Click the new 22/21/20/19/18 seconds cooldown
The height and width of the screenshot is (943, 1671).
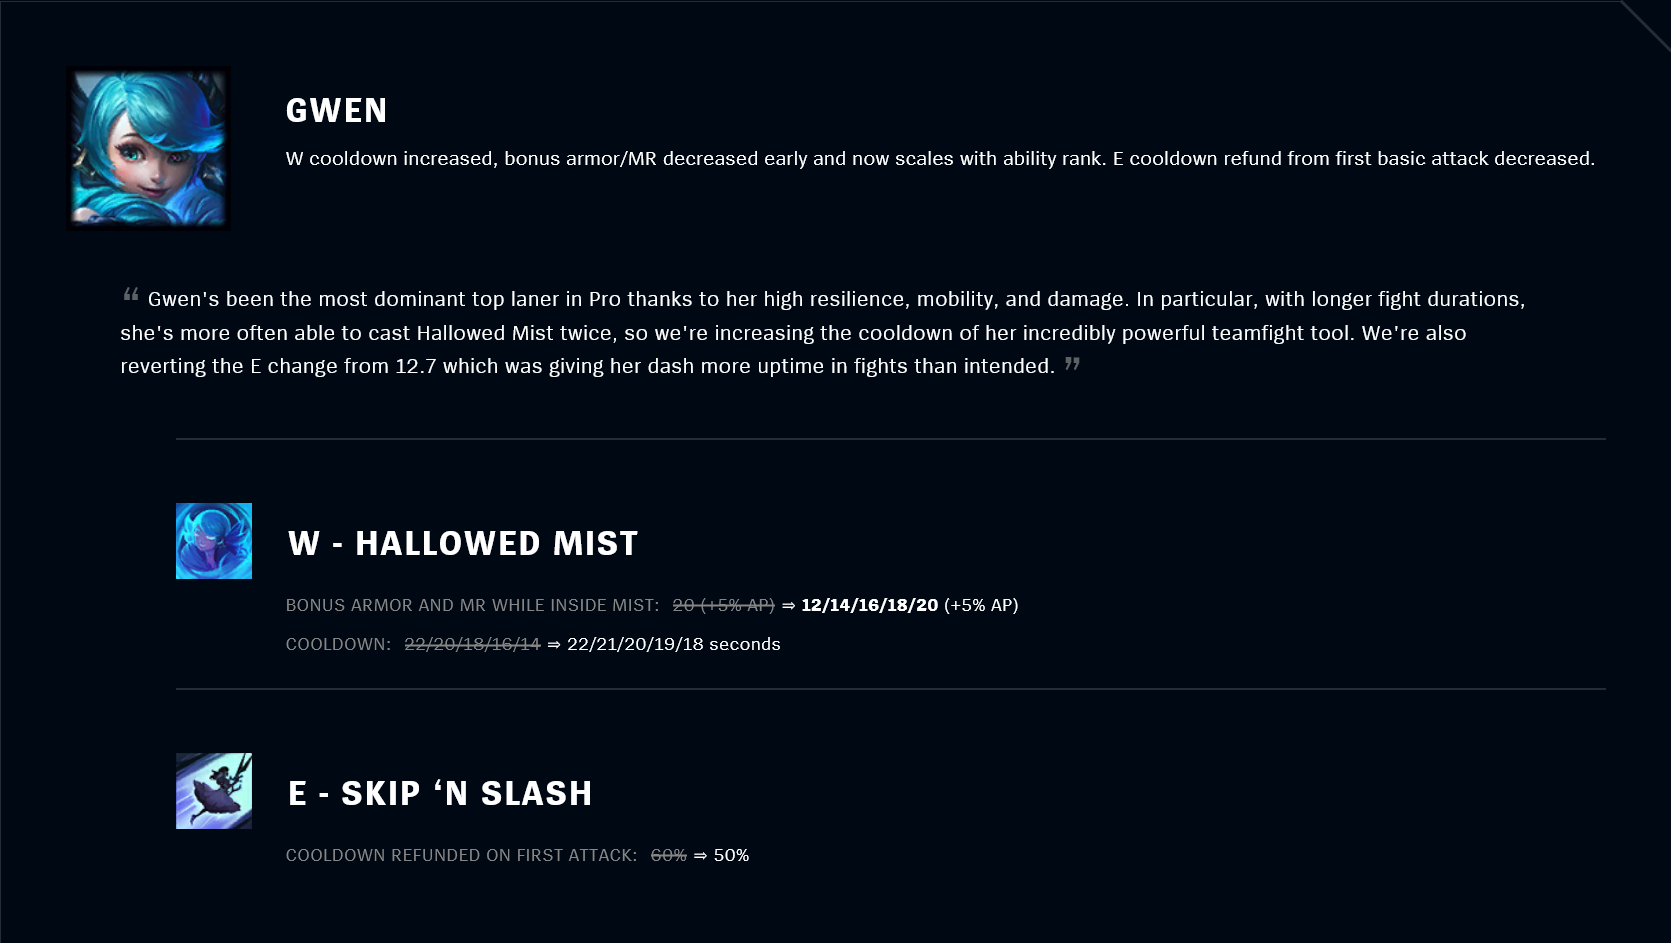coord(674,644)
